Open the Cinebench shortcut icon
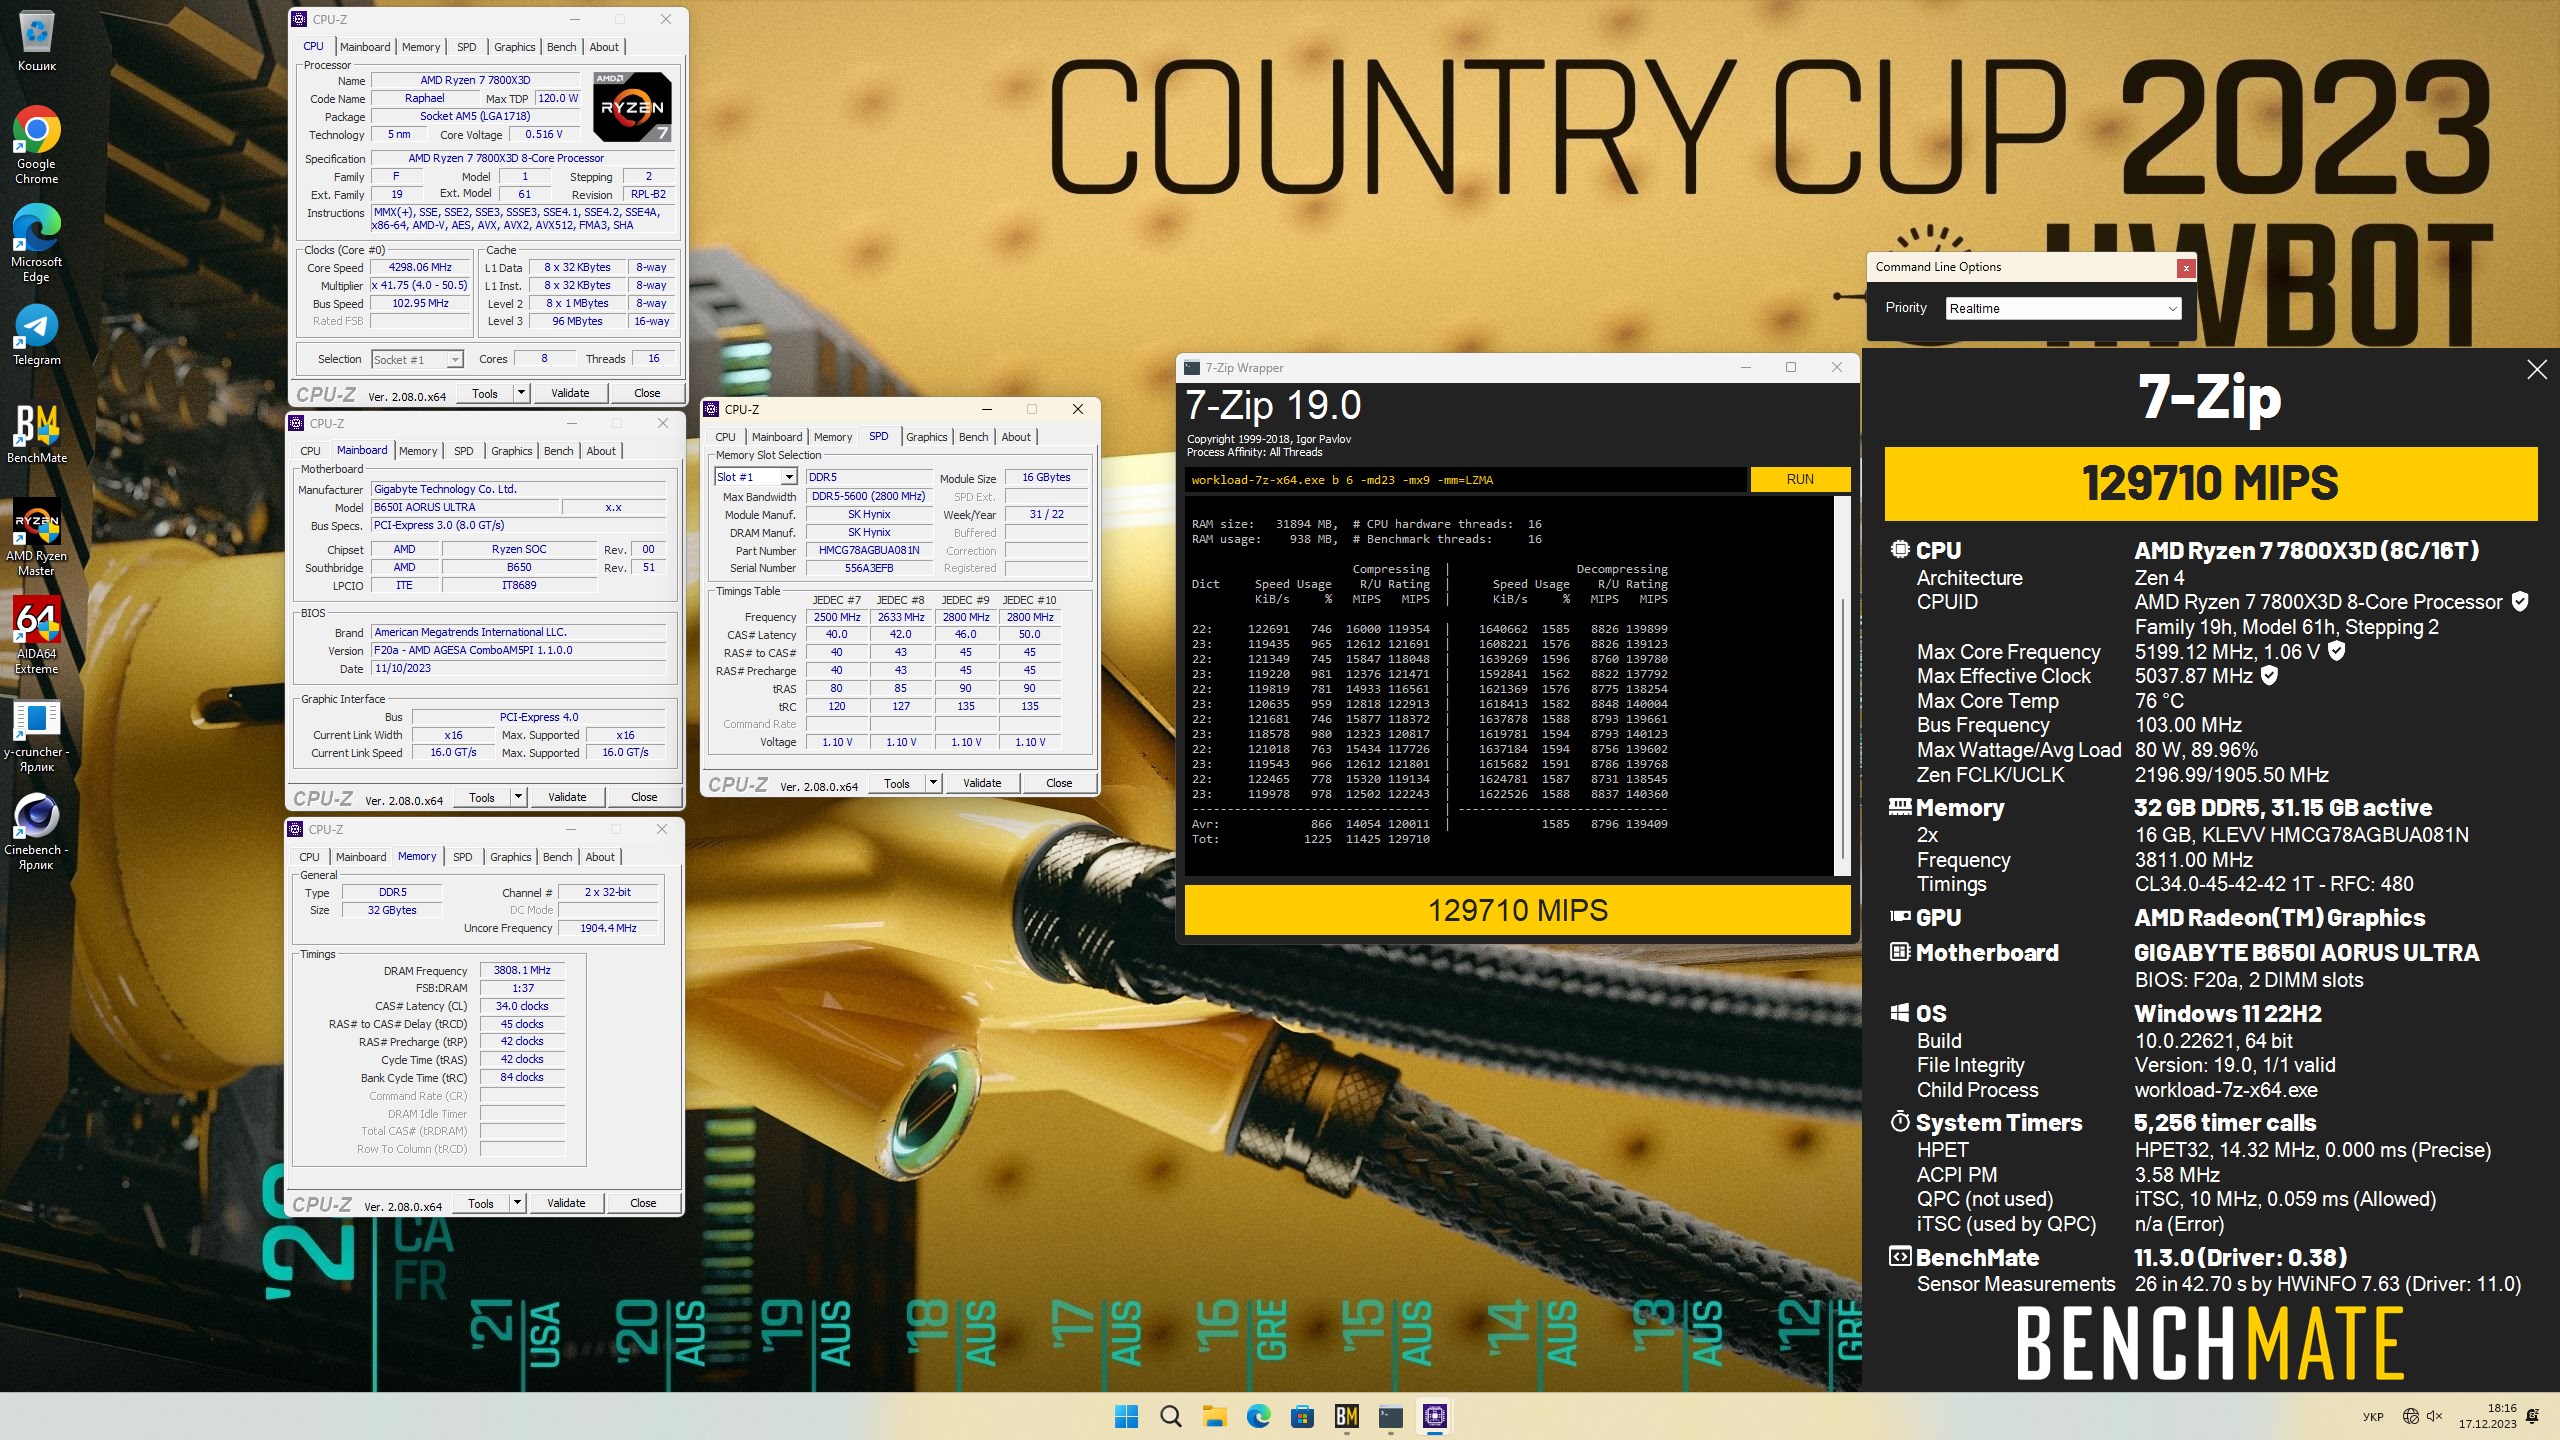The image size is (2560, 1440). coord(37,833)
